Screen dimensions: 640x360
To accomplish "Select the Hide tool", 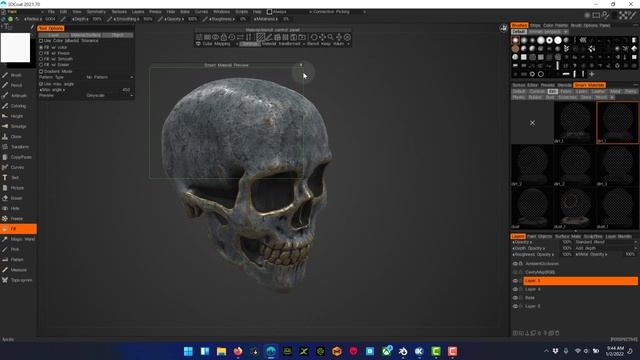I will 16,208.
